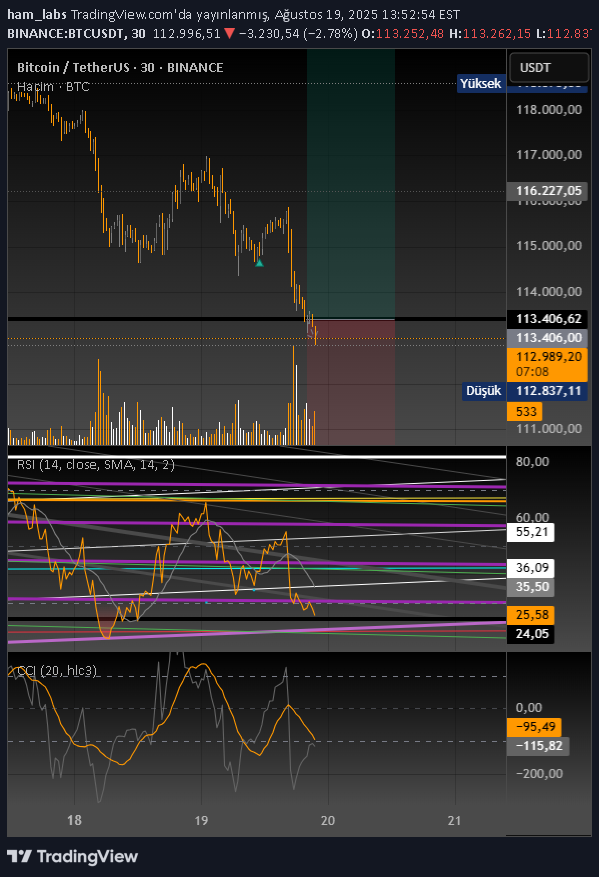Click the 114.000,00 price axis tick
Viewport: 599px width, 877px height.
point(549,291)
